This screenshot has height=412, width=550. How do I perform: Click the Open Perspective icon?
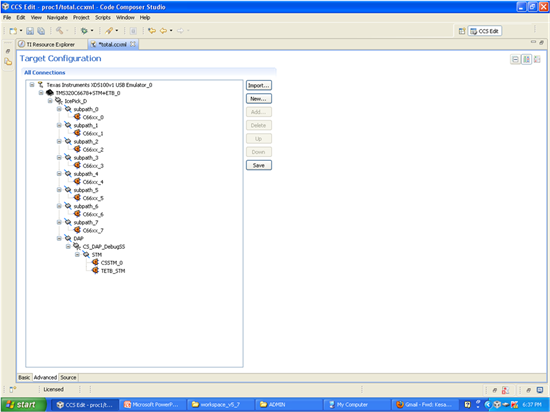(x=462, y=31)
